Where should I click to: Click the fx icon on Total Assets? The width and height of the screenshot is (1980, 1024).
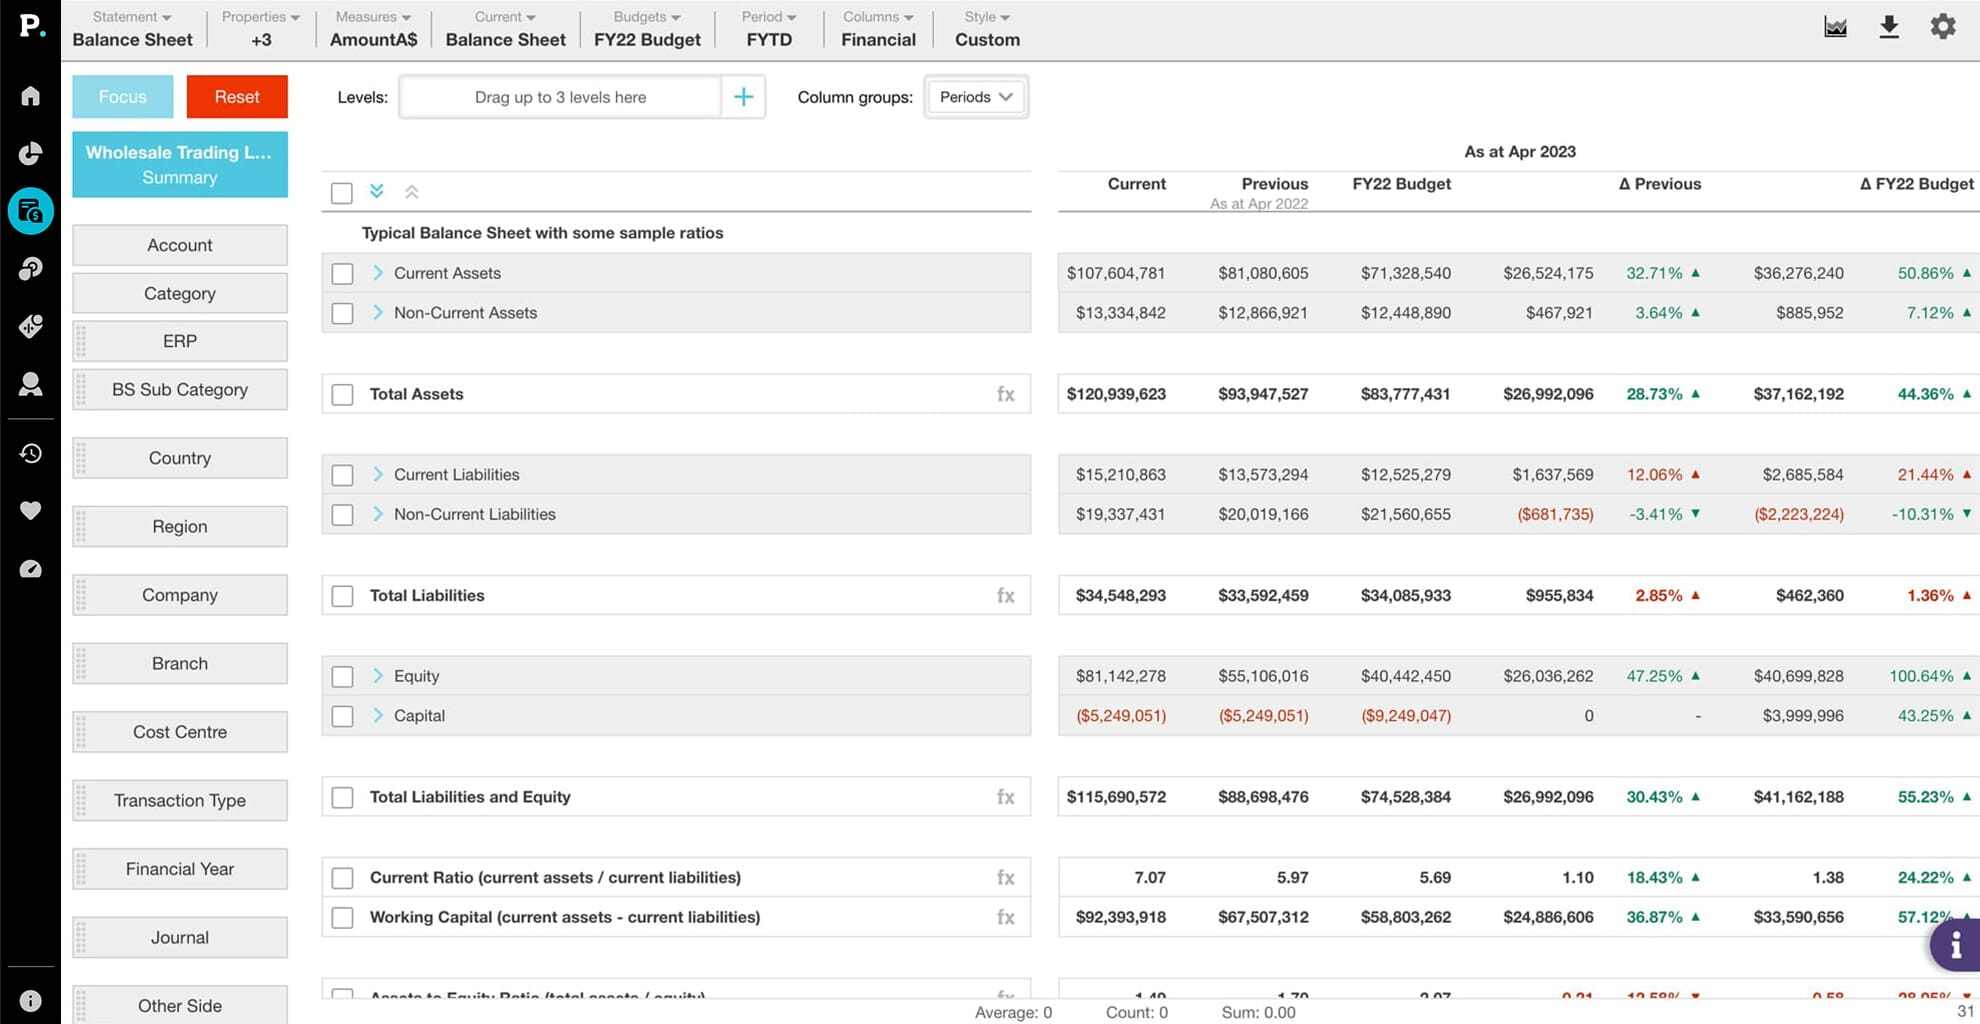coord(1005,394)
